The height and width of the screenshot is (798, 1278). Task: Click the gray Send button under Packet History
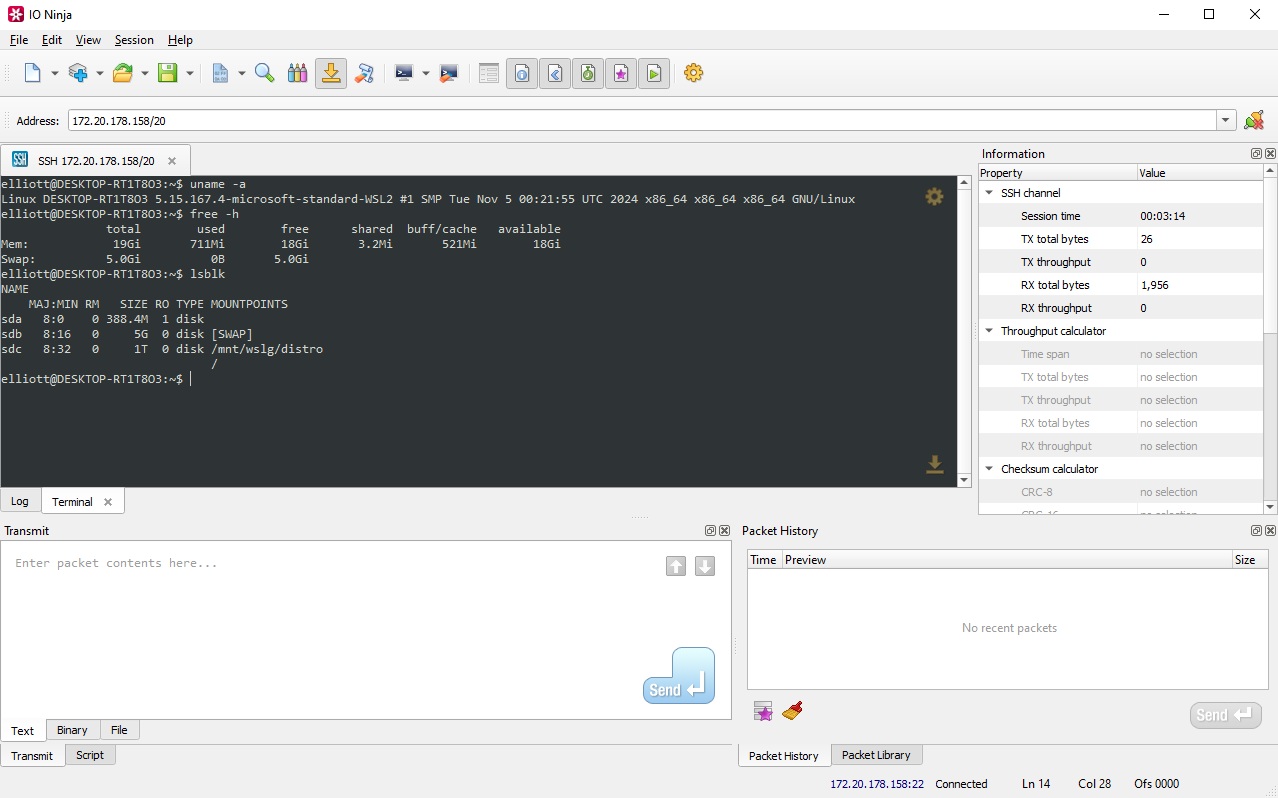pyautogui.click(x=1226, y=715)
